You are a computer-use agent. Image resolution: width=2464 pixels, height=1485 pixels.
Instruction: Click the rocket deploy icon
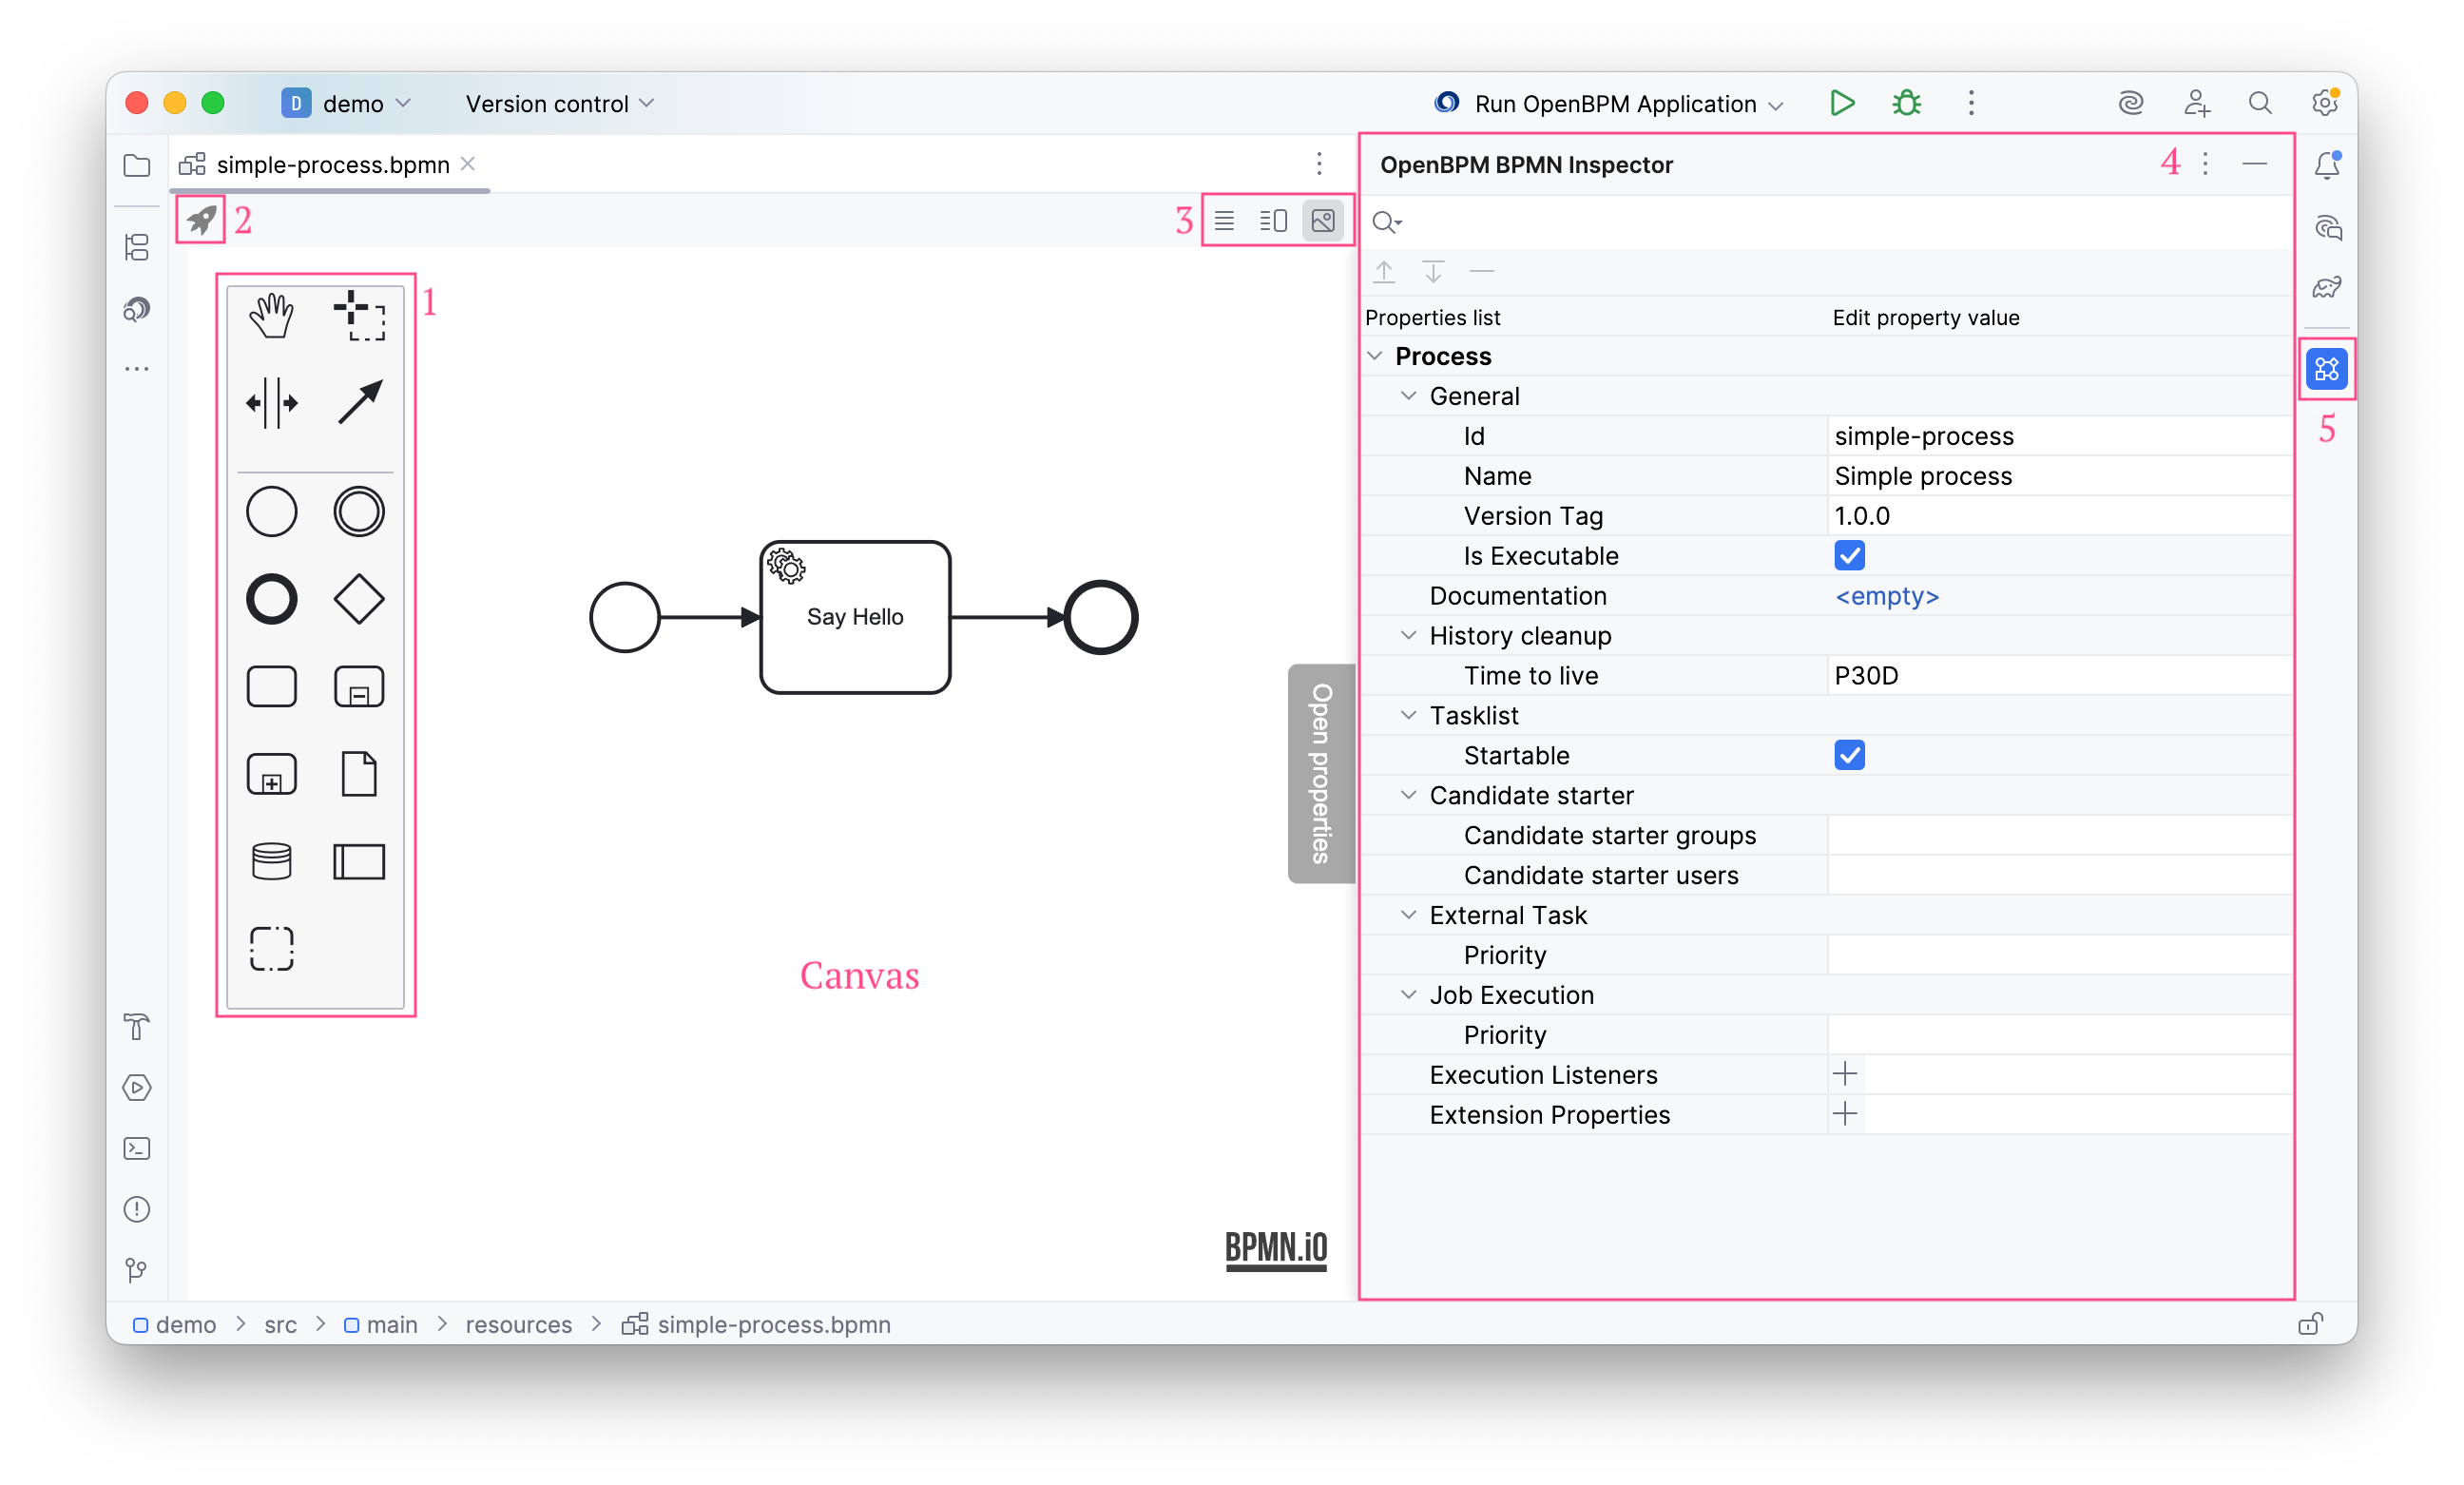click(201, 220)
